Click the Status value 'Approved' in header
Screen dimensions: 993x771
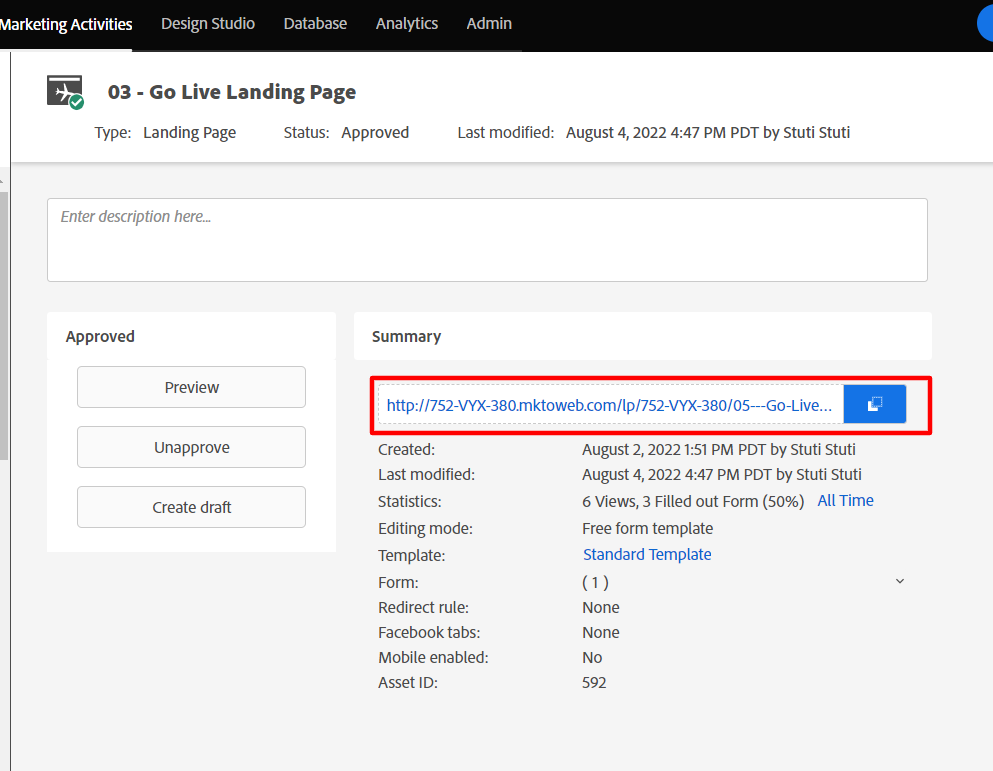pos(375,132)
